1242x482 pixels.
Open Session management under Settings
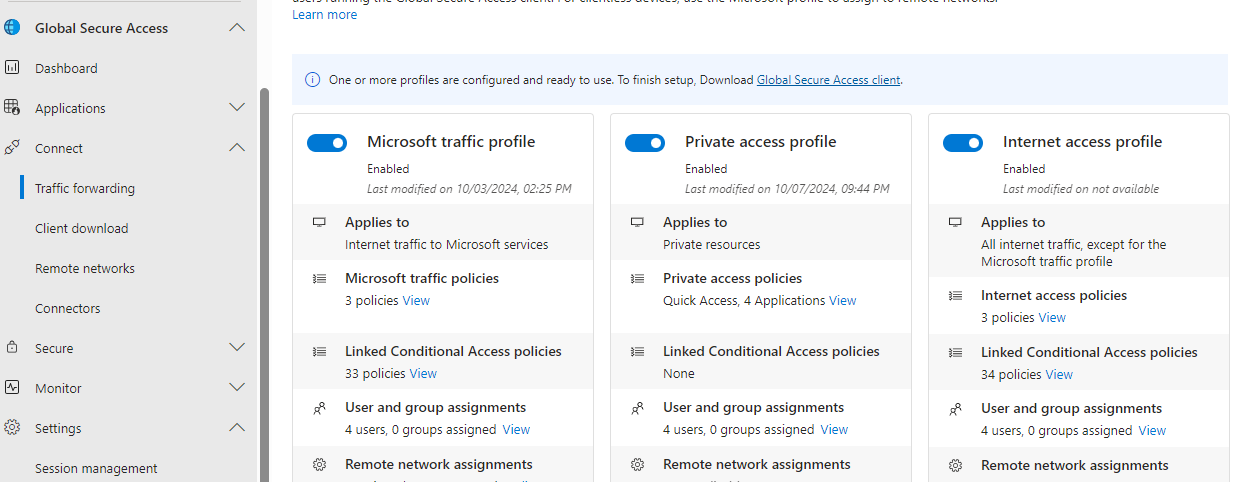pyautogui.click(x=96, y=468)
